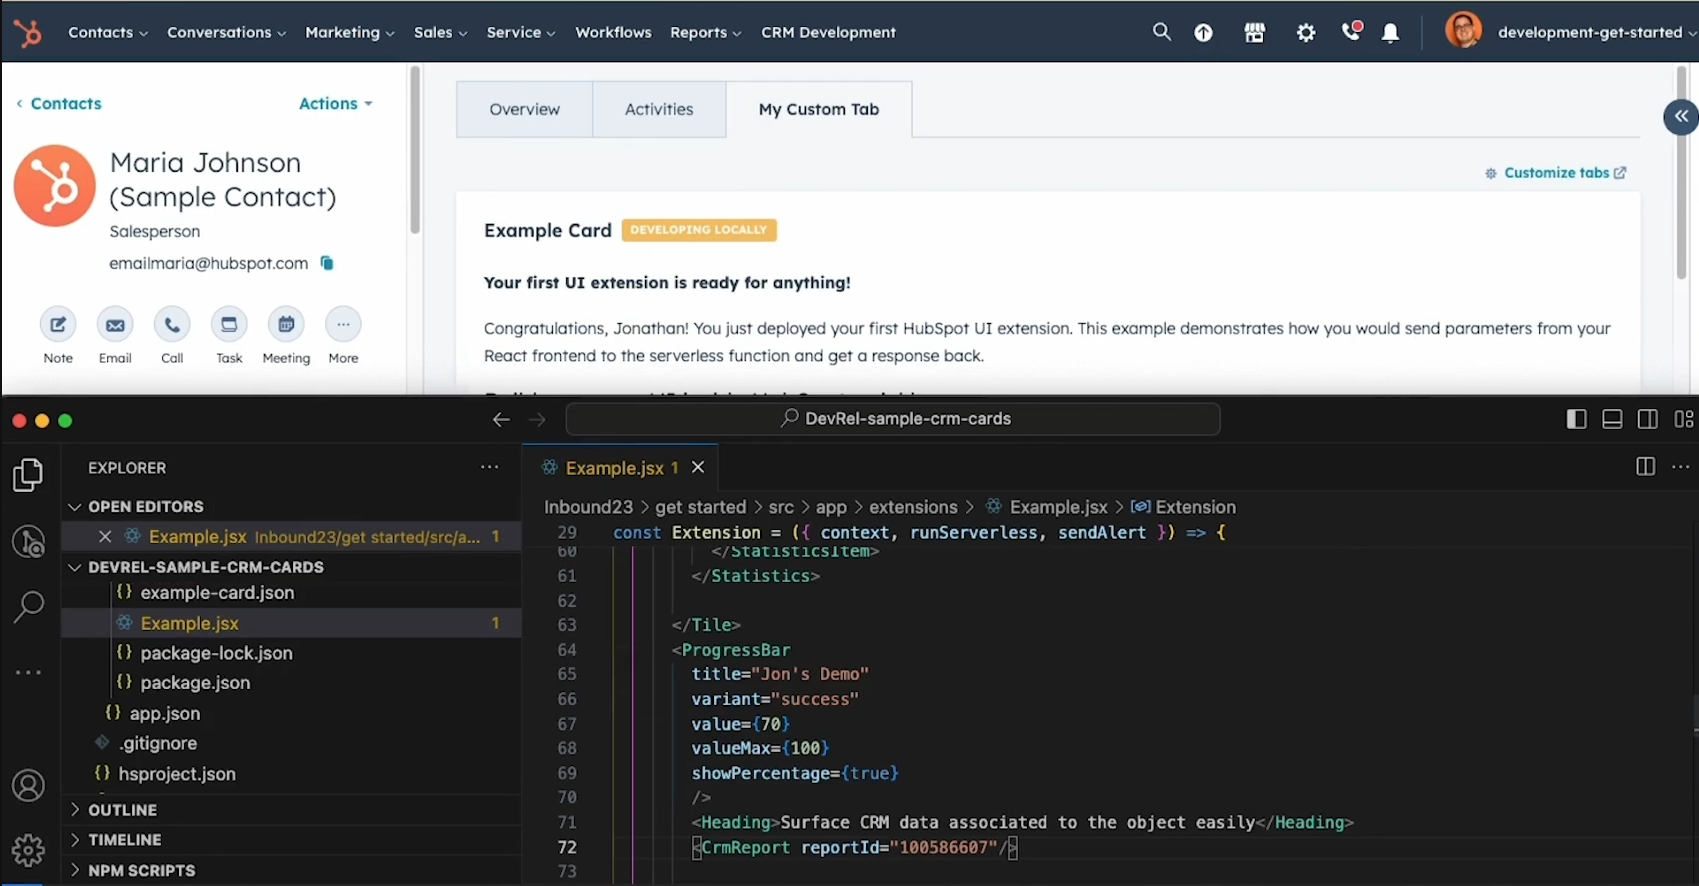Open VS Code Run and Debug icon
The image size is (1699, 886).
tap(29, 541)
